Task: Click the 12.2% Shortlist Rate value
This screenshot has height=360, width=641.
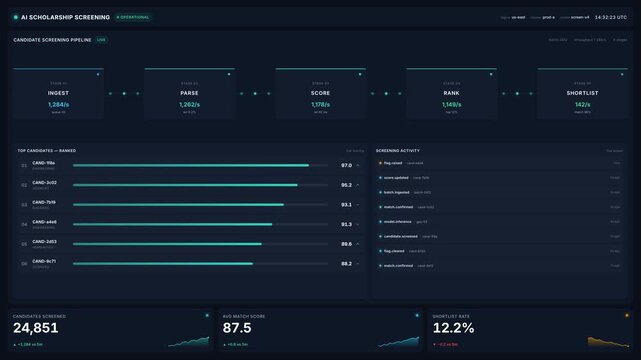Action: click(x=453, y=328)
